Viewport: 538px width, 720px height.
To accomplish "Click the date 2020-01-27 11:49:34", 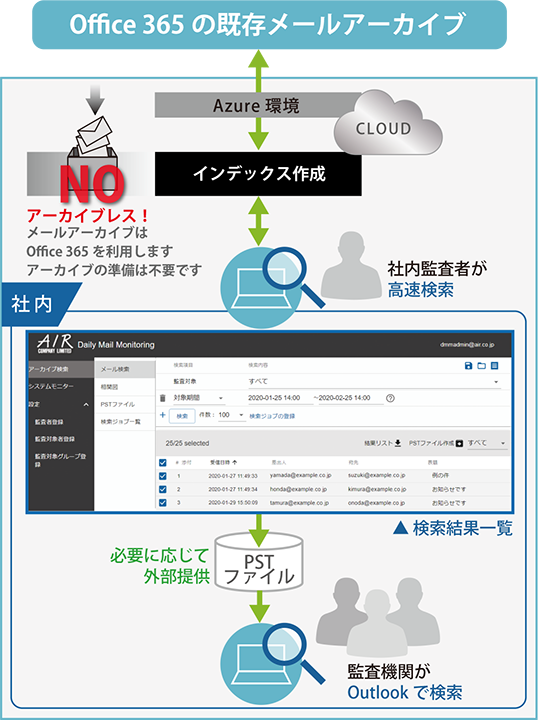I will [233, 489].
